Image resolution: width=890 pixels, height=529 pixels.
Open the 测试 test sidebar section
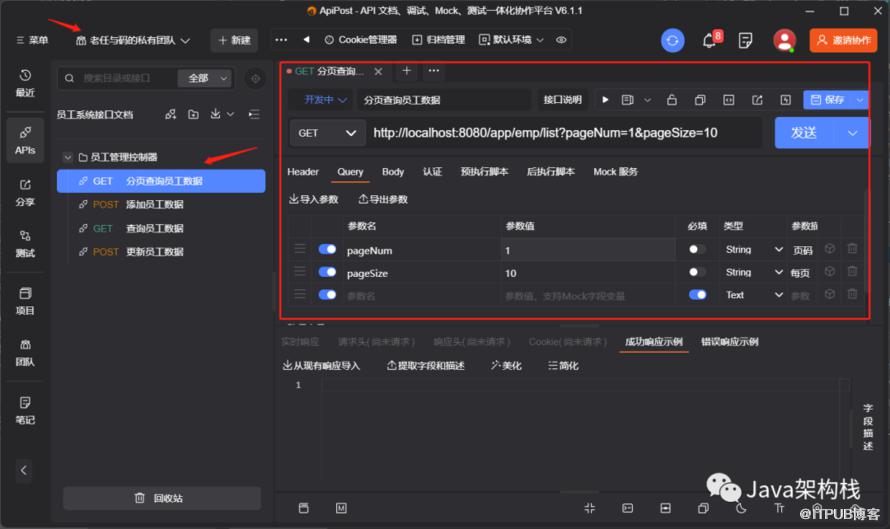point(25,243)
